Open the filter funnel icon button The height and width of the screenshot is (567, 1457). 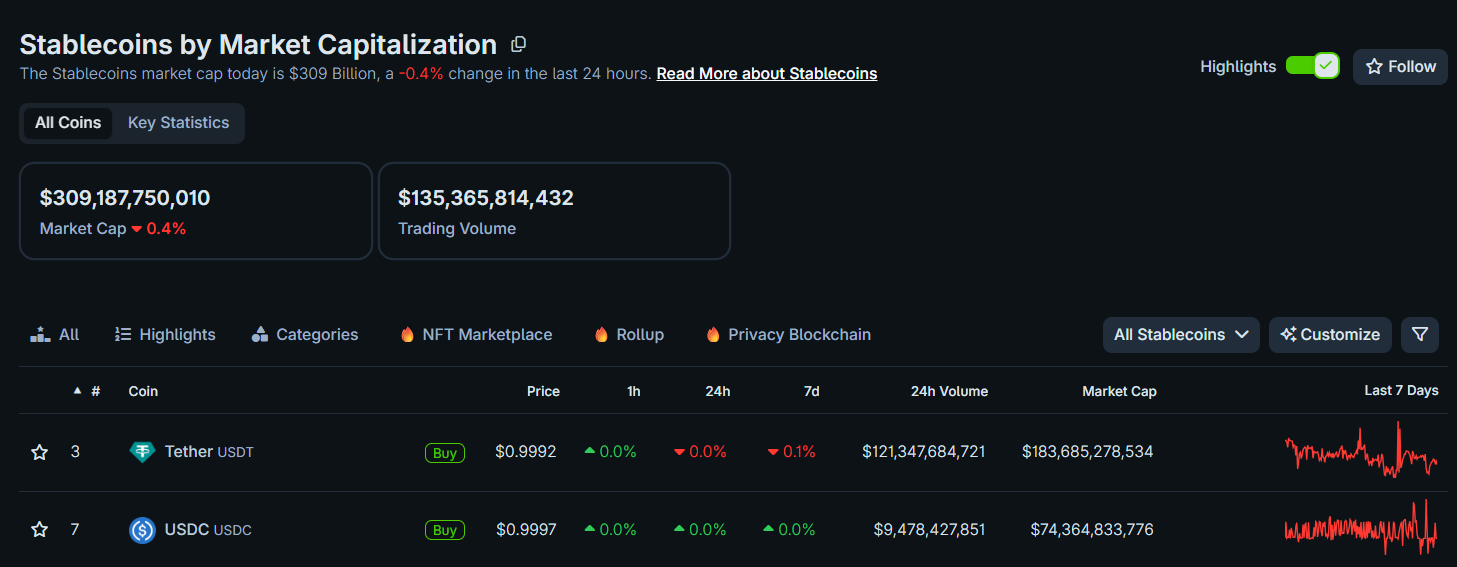tap(1419, 335)
